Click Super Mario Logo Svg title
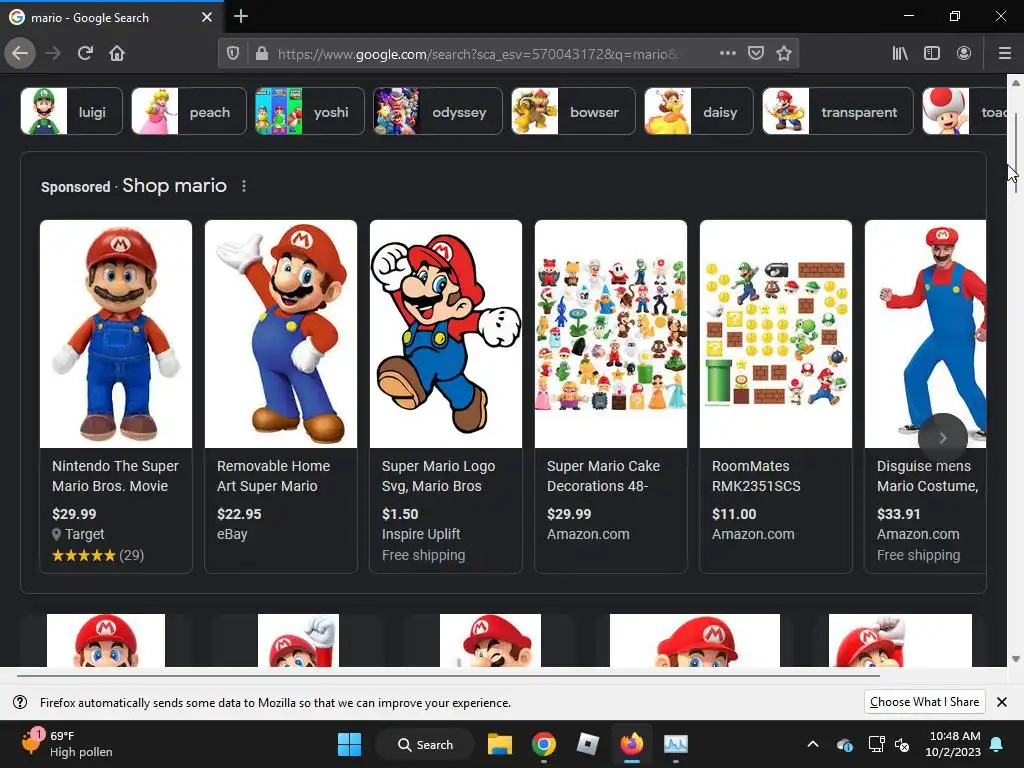The height and width of the screenshot is (768, 1024). [x=438, y=476]
